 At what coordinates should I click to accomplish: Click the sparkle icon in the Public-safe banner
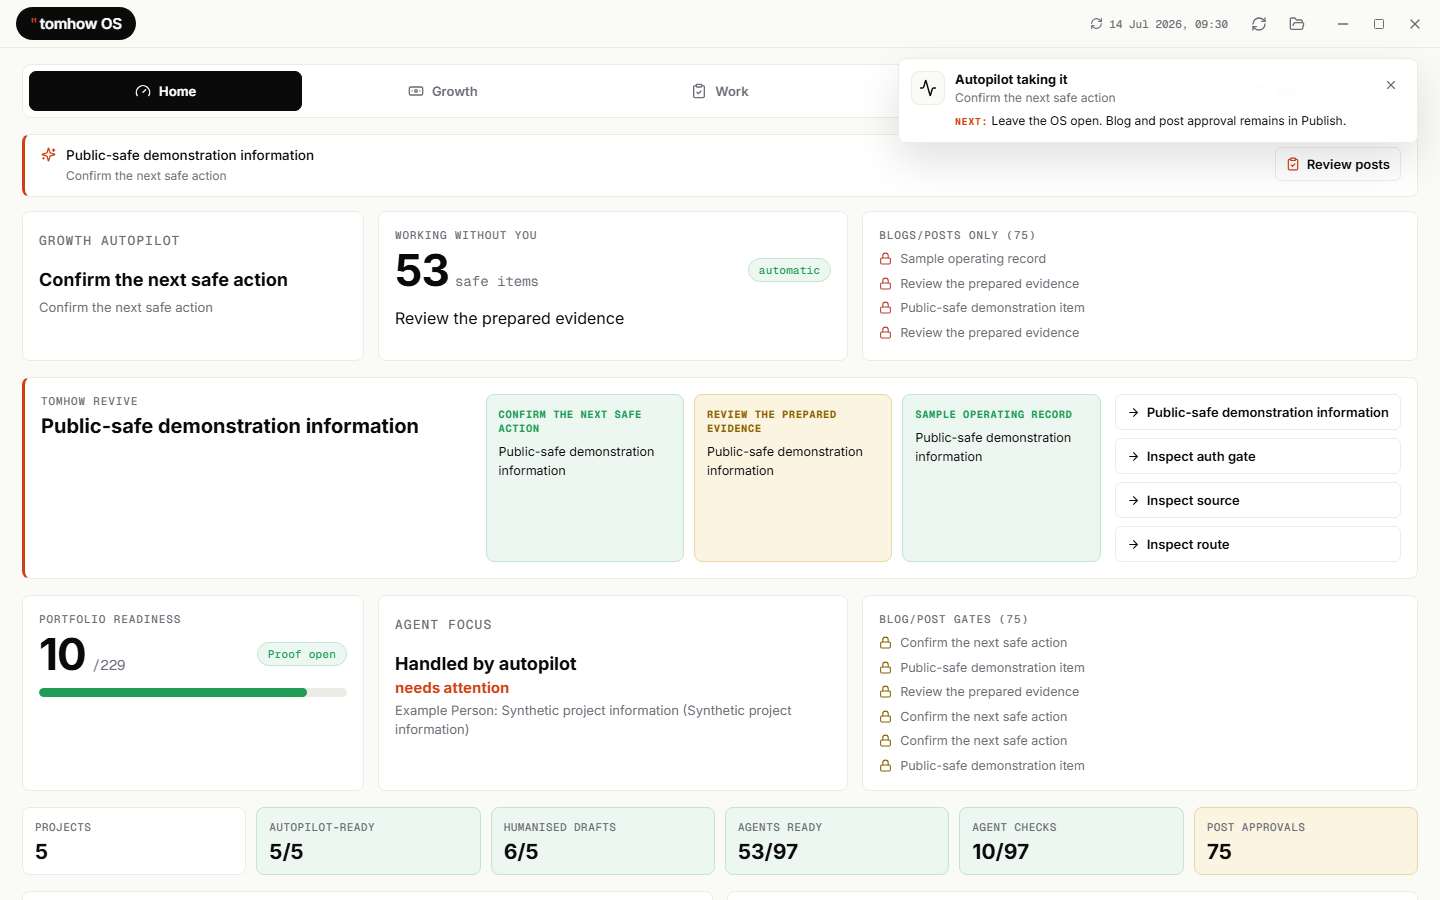point(48,155)
